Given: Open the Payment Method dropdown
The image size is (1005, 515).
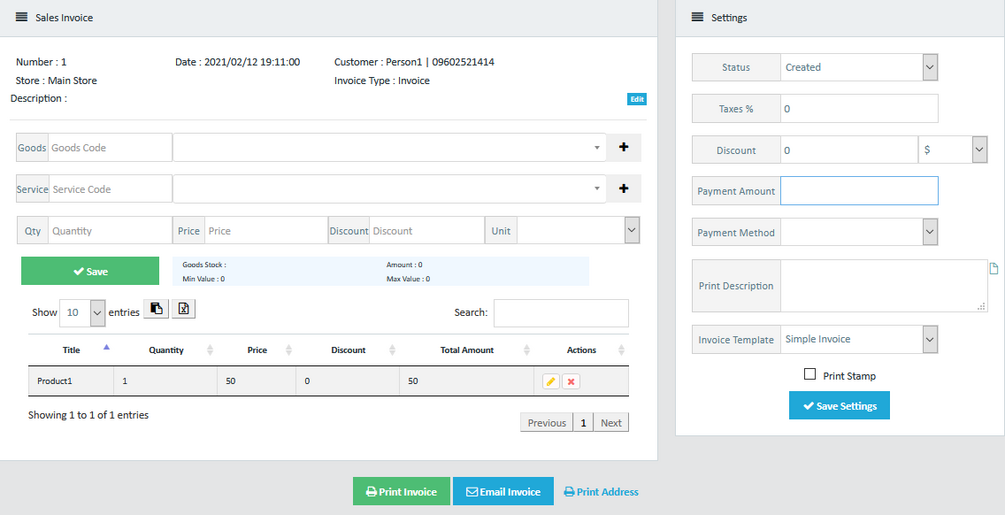Looking at the screenshot, I should [859, 233].
